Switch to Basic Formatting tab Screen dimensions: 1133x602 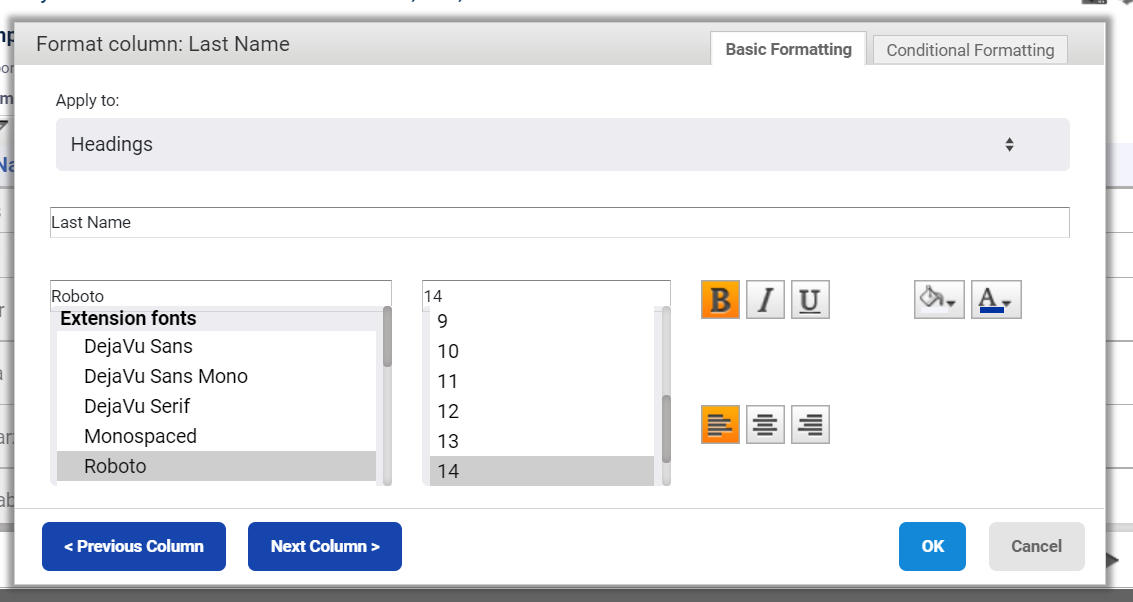point(788,49)
